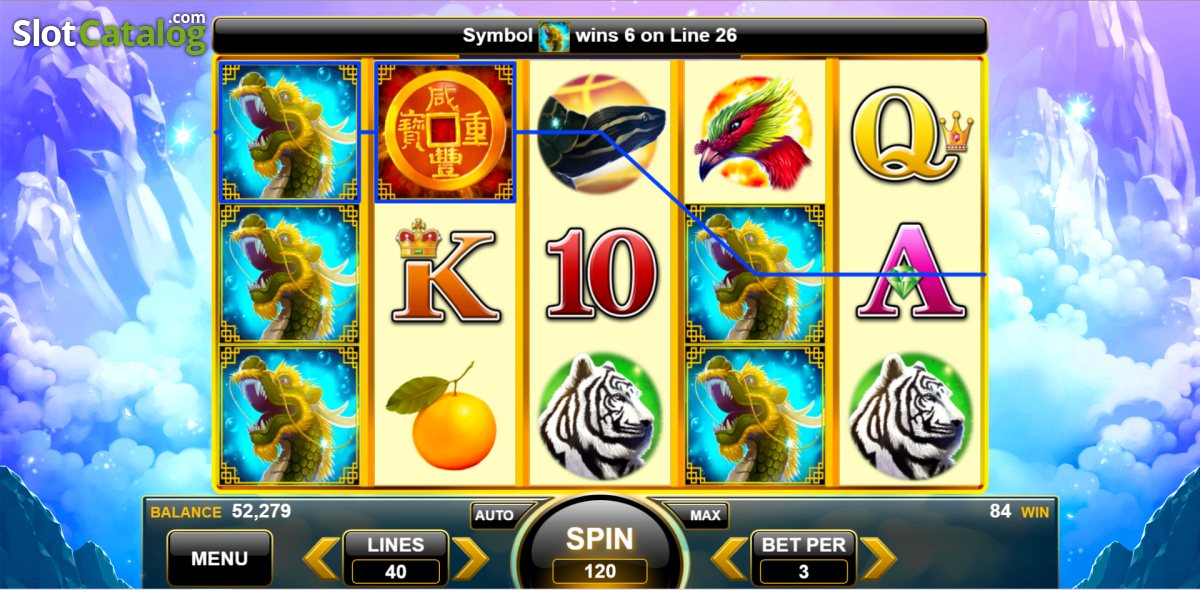
Task: Increase the number of lines
Action: (x=469, y=559)
